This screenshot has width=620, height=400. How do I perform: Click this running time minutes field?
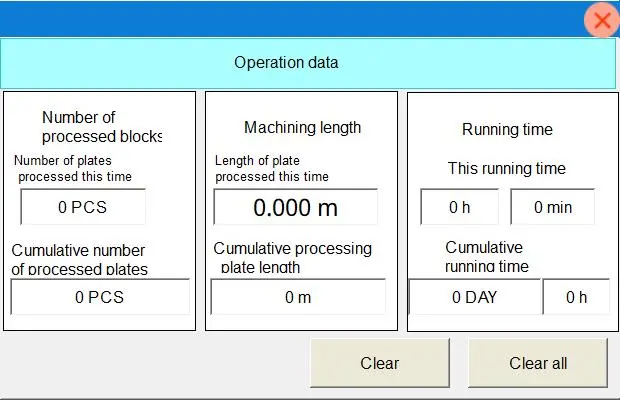coord(552,207)
